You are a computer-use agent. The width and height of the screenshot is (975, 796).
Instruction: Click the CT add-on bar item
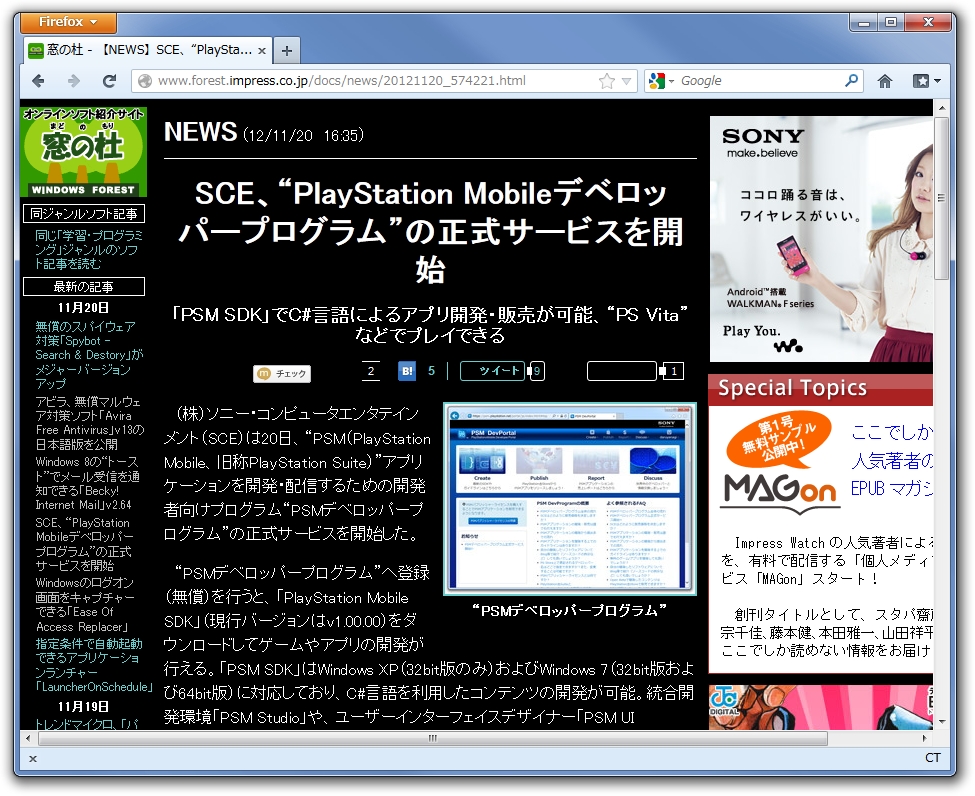pyautogui.click(x=933, y=757)
